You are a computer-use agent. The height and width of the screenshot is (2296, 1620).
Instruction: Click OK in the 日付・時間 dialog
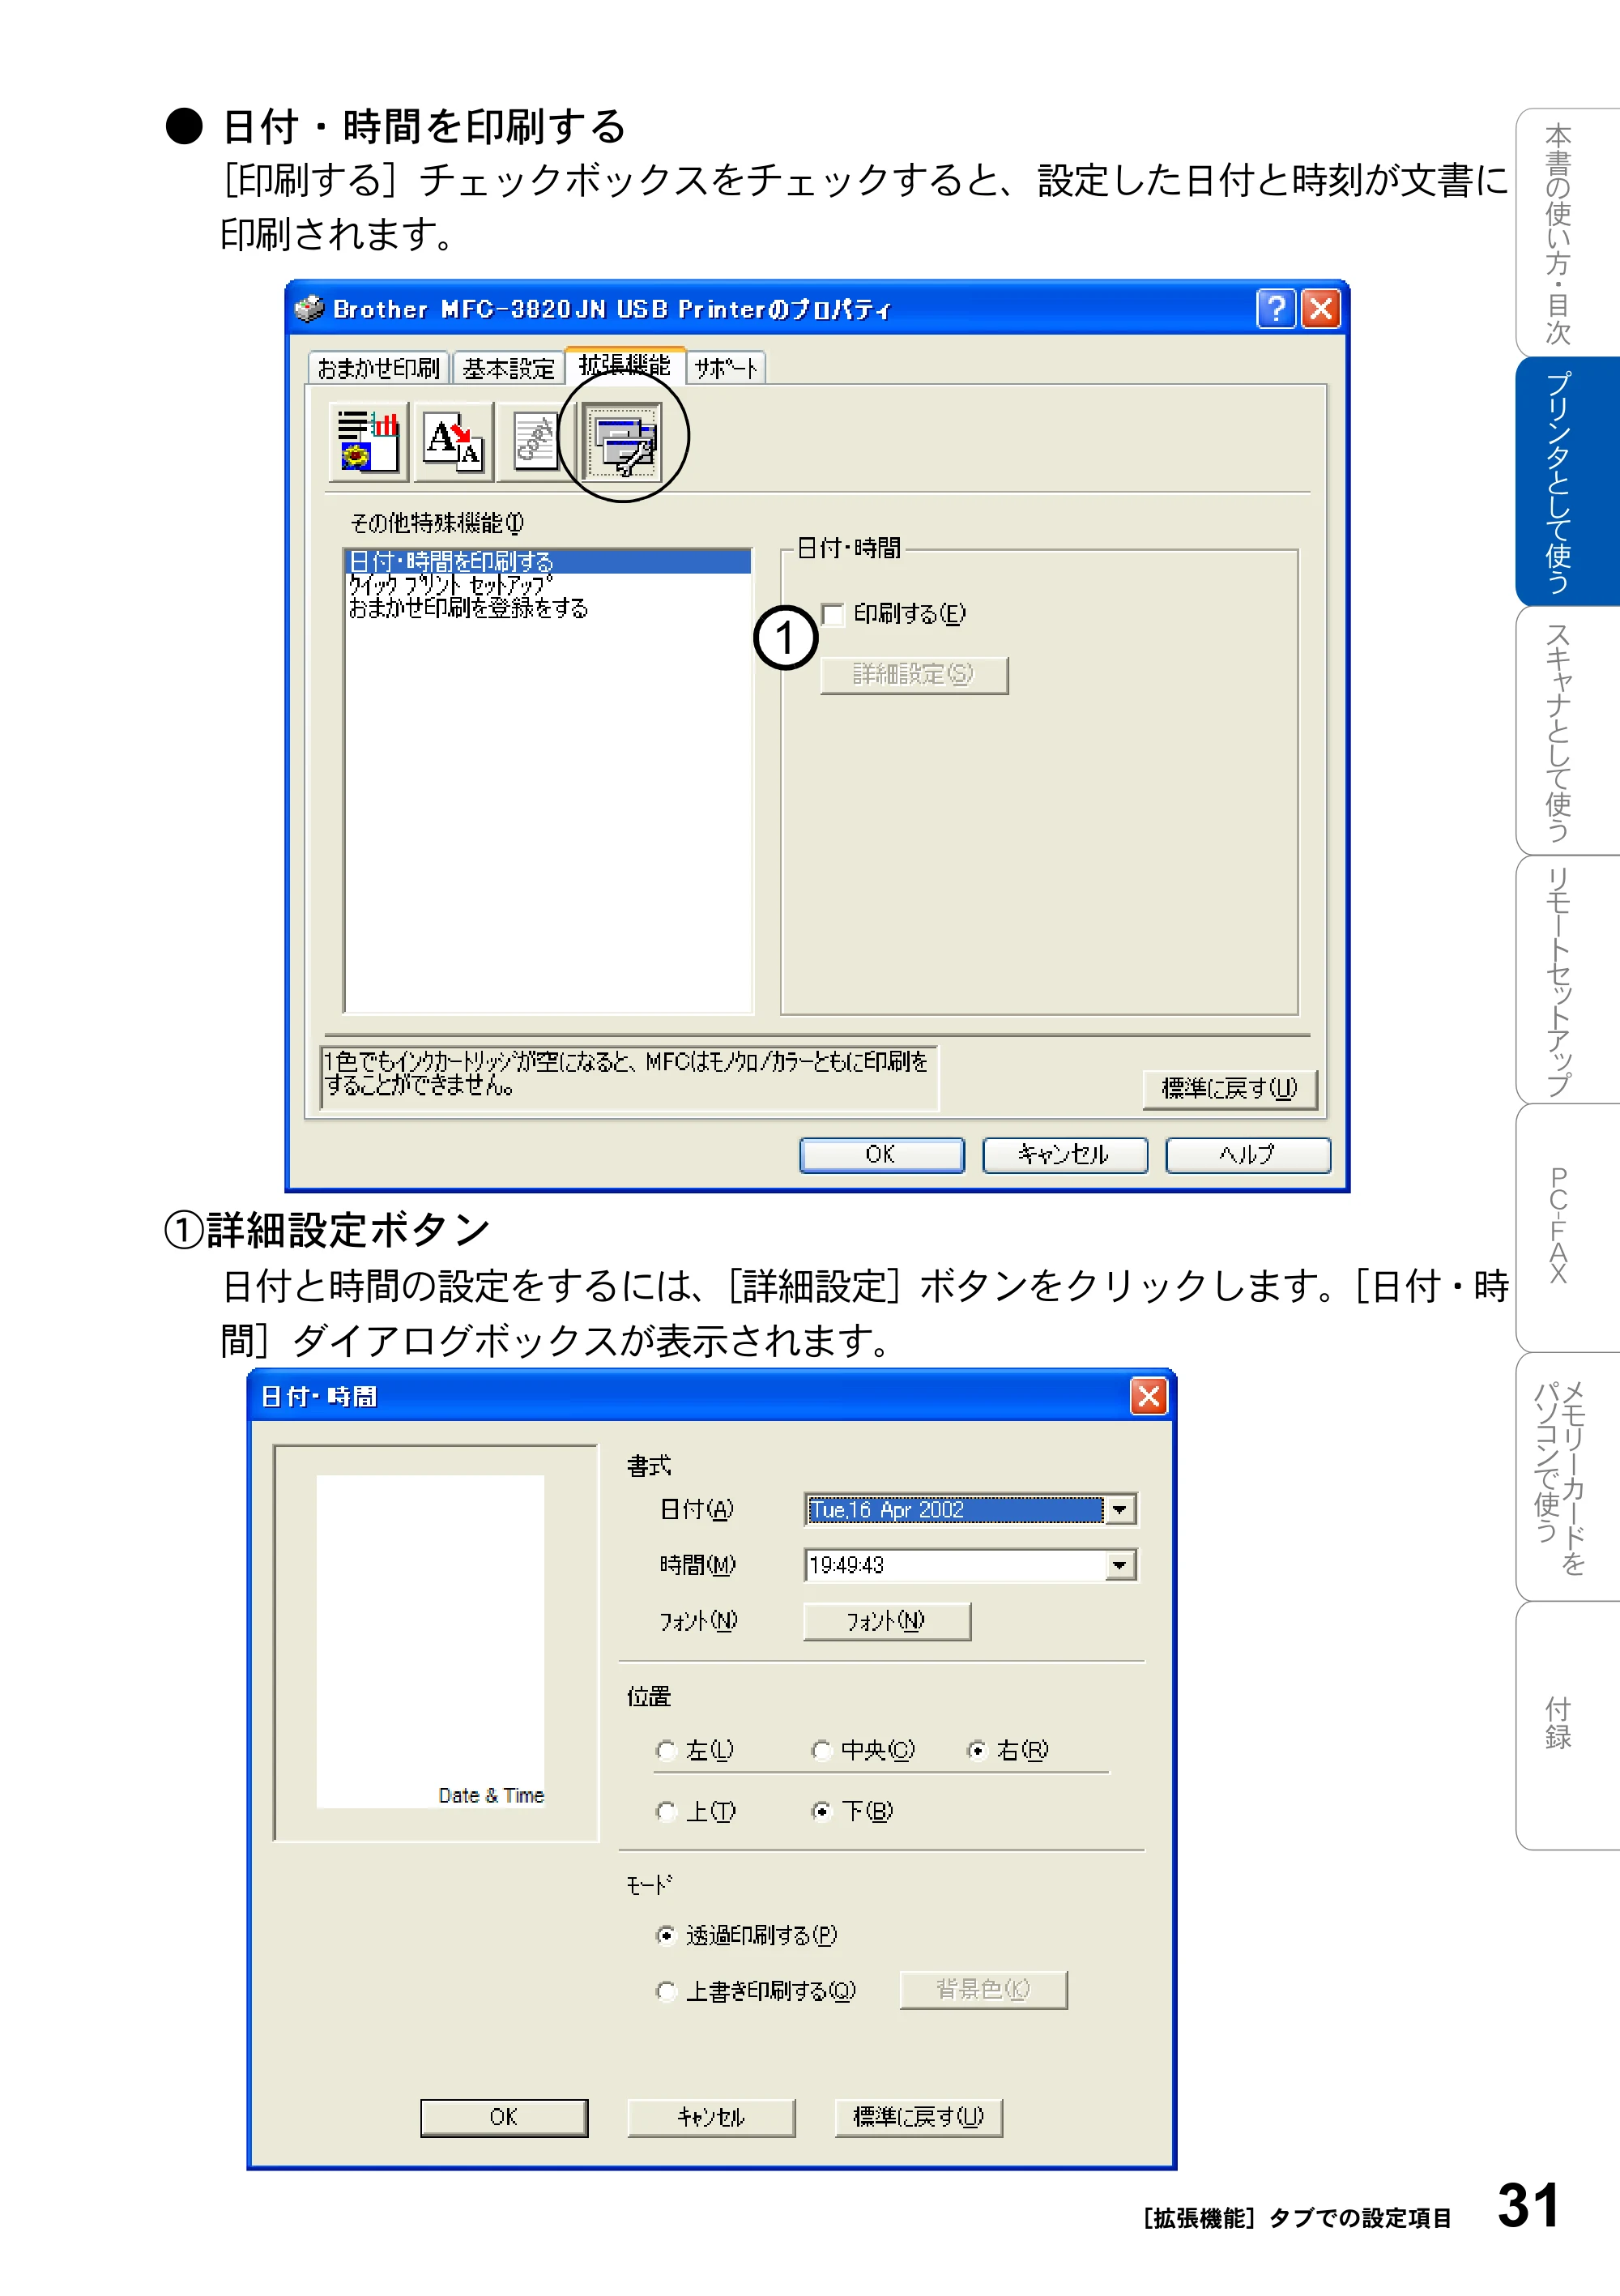point(504,2117)
